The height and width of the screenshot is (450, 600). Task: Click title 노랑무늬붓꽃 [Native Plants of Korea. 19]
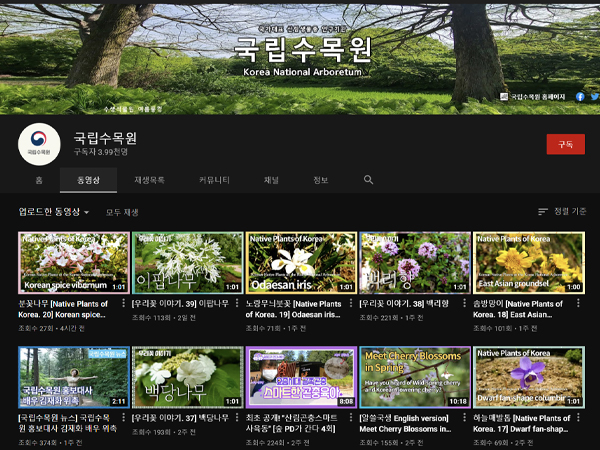pos(293,309)
